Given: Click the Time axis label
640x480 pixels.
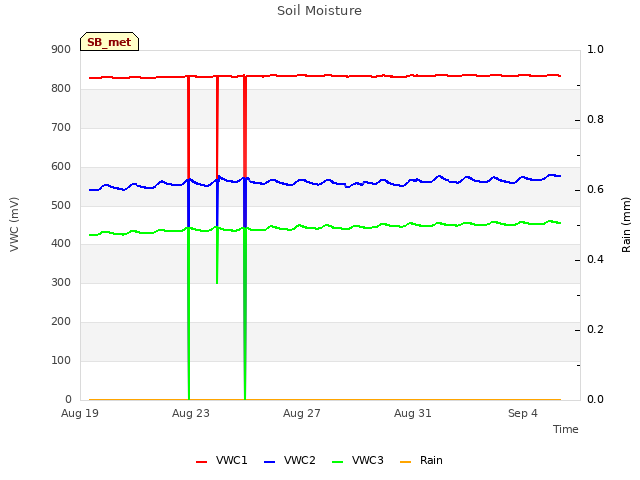Looking at the screenshot, I should [566, 429].
